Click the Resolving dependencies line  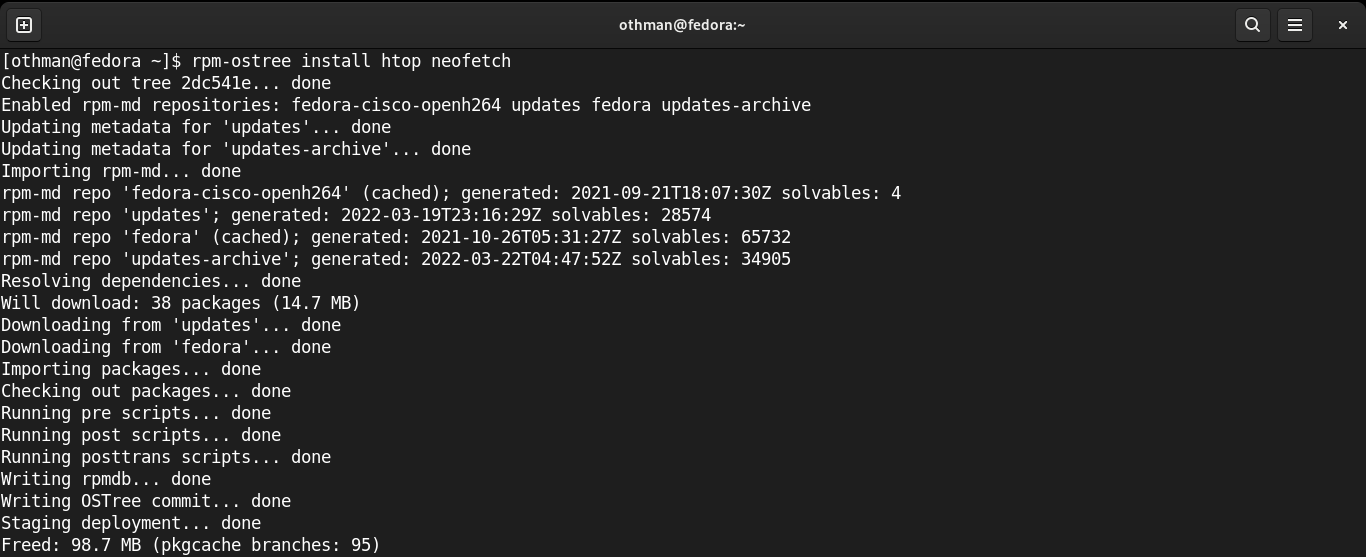tap(151, 281)
